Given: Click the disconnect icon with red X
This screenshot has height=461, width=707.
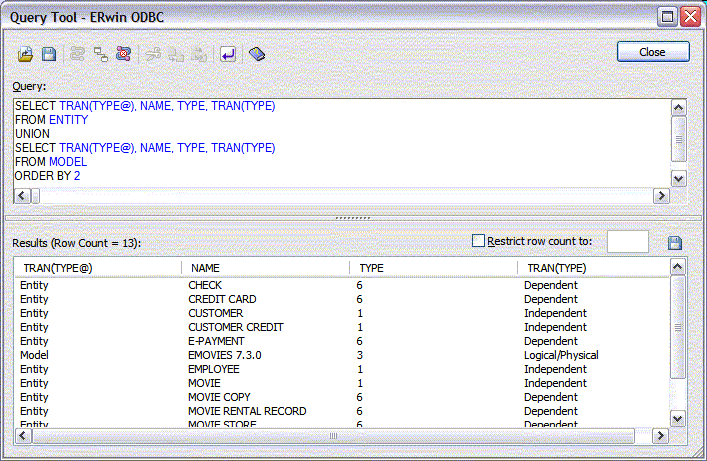Looking at the screenshot, I should 122,54.
